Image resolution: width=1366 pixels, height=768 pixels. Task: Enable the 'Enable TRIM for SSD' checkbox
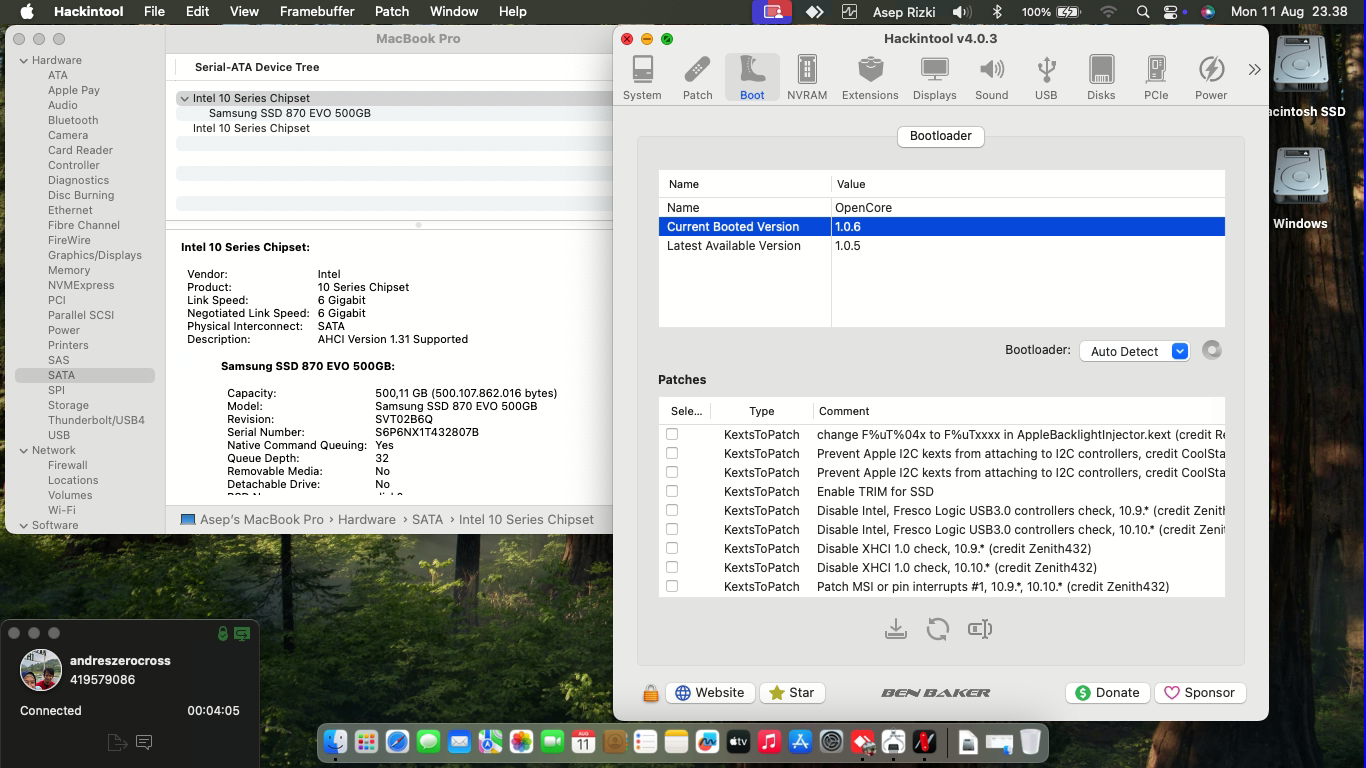pyautogui.click(x=672, y=491)
